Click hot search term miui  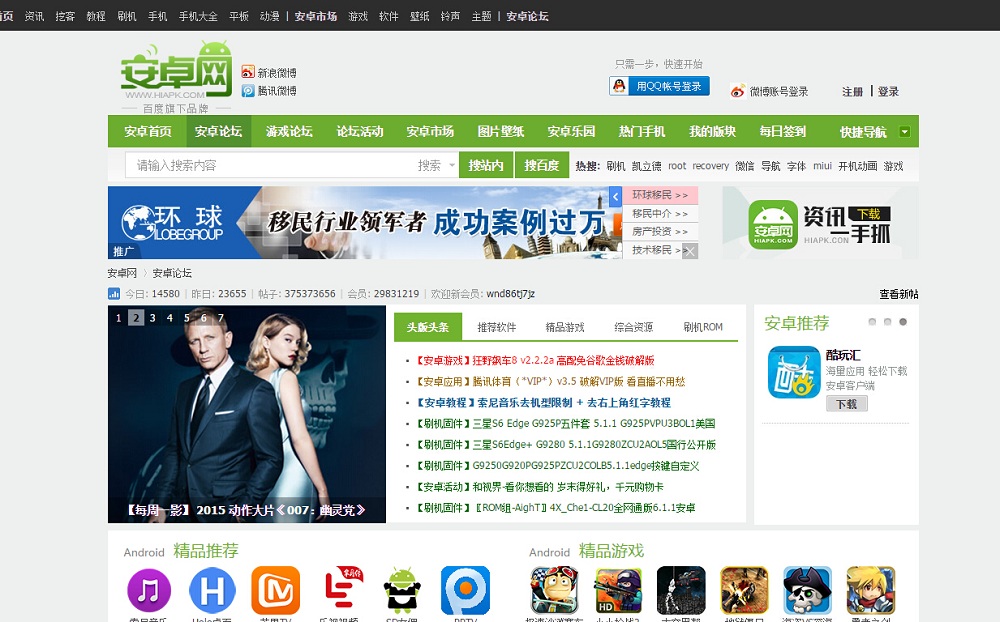pyautogui.click(x=822, y=166)
